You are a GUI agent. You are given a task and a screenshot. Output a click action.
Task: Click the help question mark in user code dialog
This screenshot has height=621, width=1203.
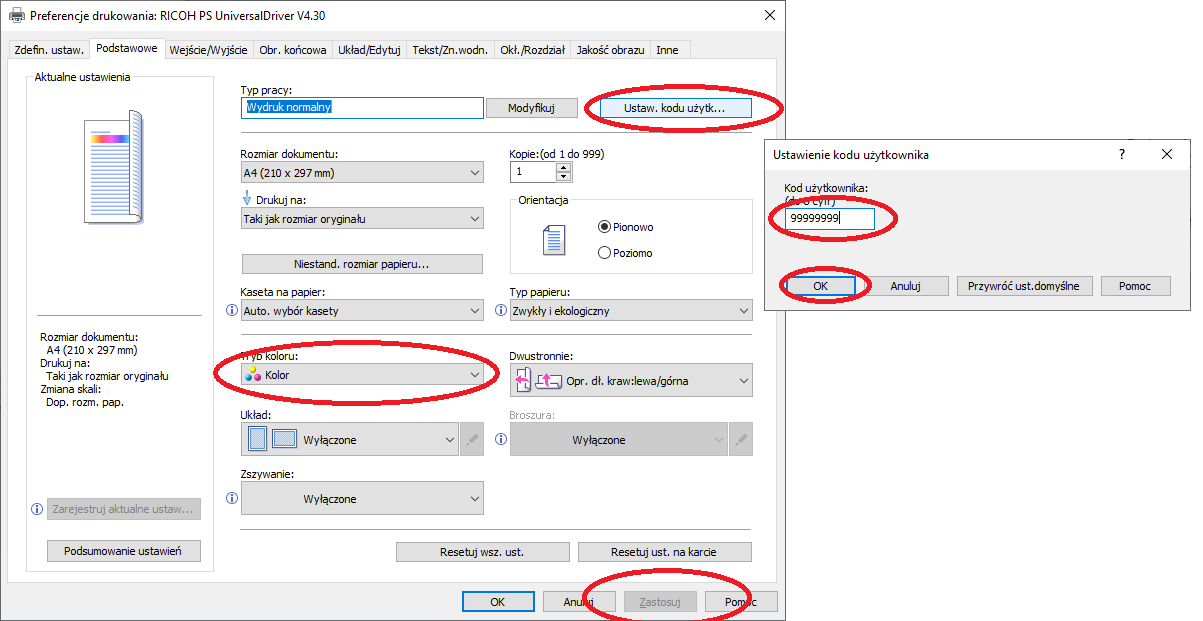tap(1122, 154)
